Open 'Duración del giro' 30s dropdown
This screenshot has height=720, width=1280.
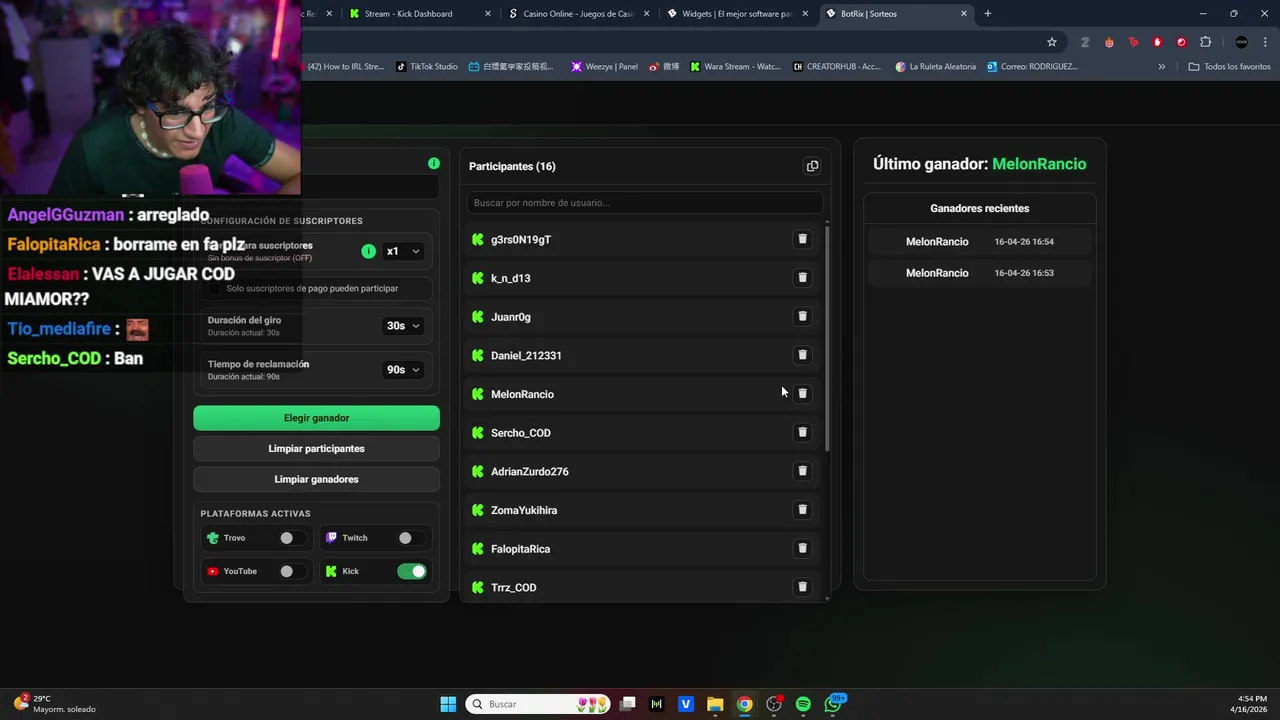(x=403, y=326)
